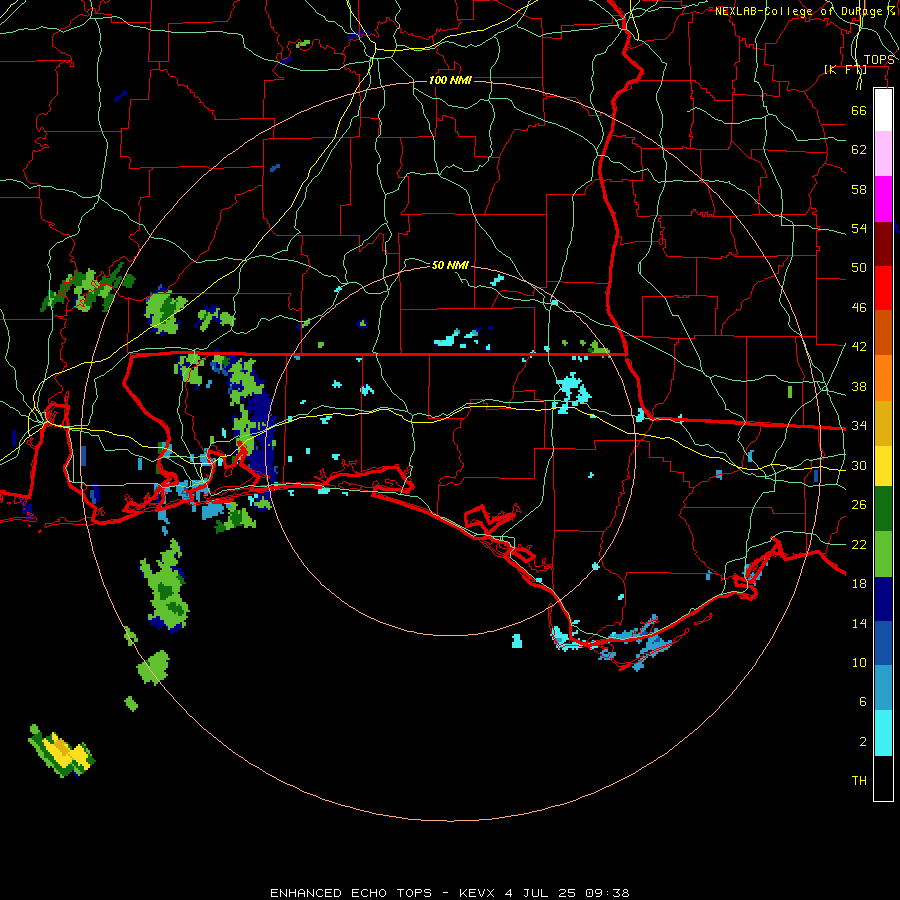900x900 pixels.
Task: Click the legend value '38'
Action: pyautogui.click(x=859, y=387)
